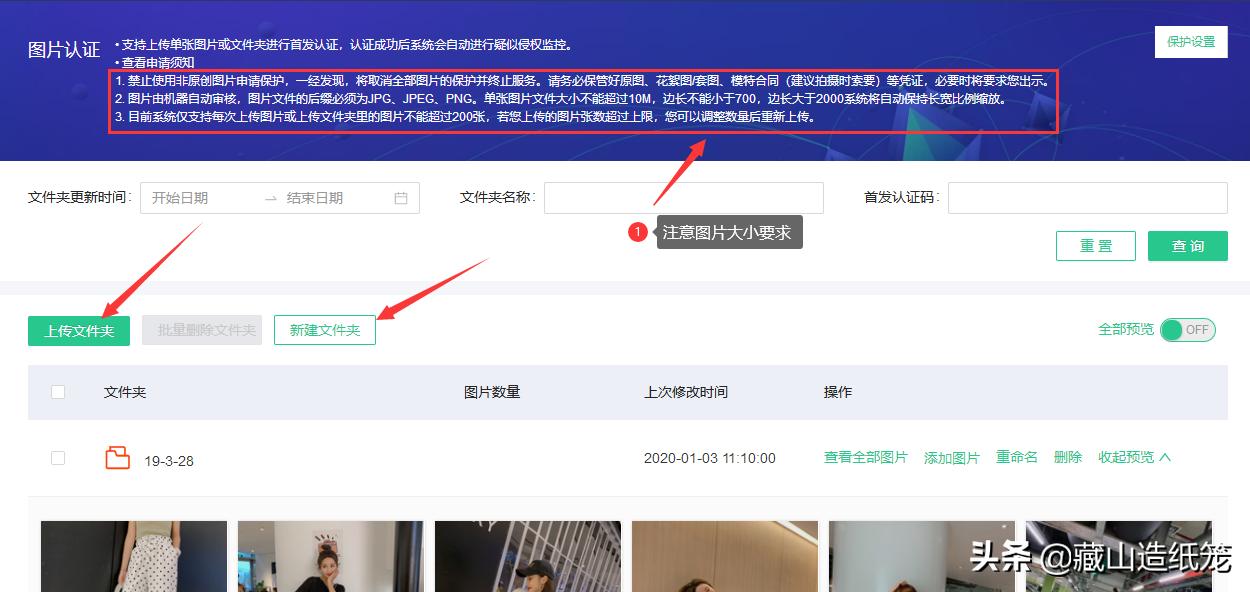
Task: Toggle the 全部预览 switch to ON
Action: click(x=1187, y=329)
